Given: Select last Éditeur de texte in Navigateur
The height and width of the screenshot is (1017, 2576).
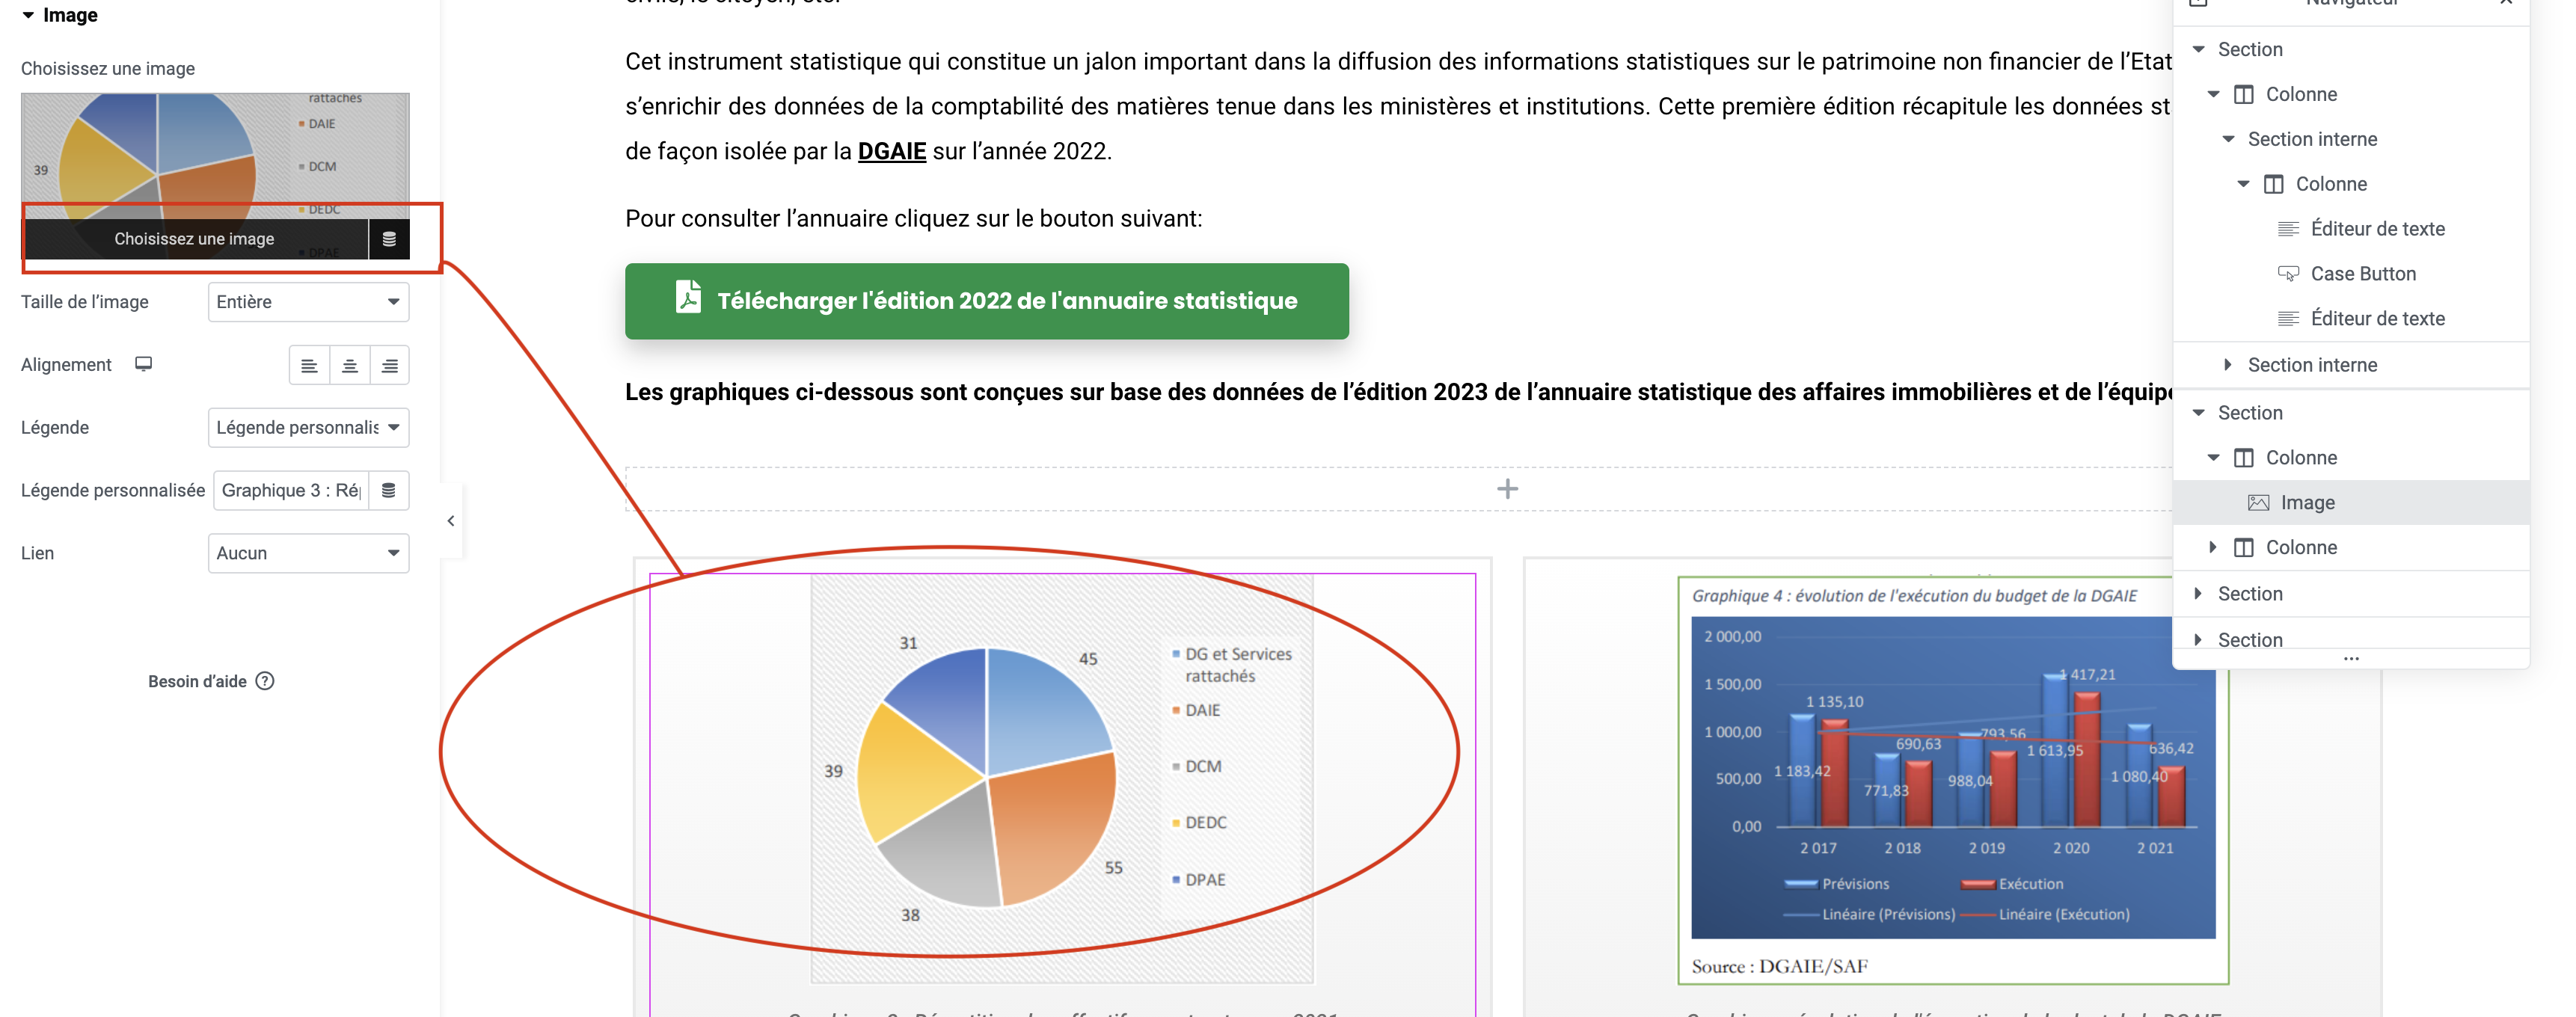Looking at the screenshot, I should pyautogui.click(x=2377, y=319).
